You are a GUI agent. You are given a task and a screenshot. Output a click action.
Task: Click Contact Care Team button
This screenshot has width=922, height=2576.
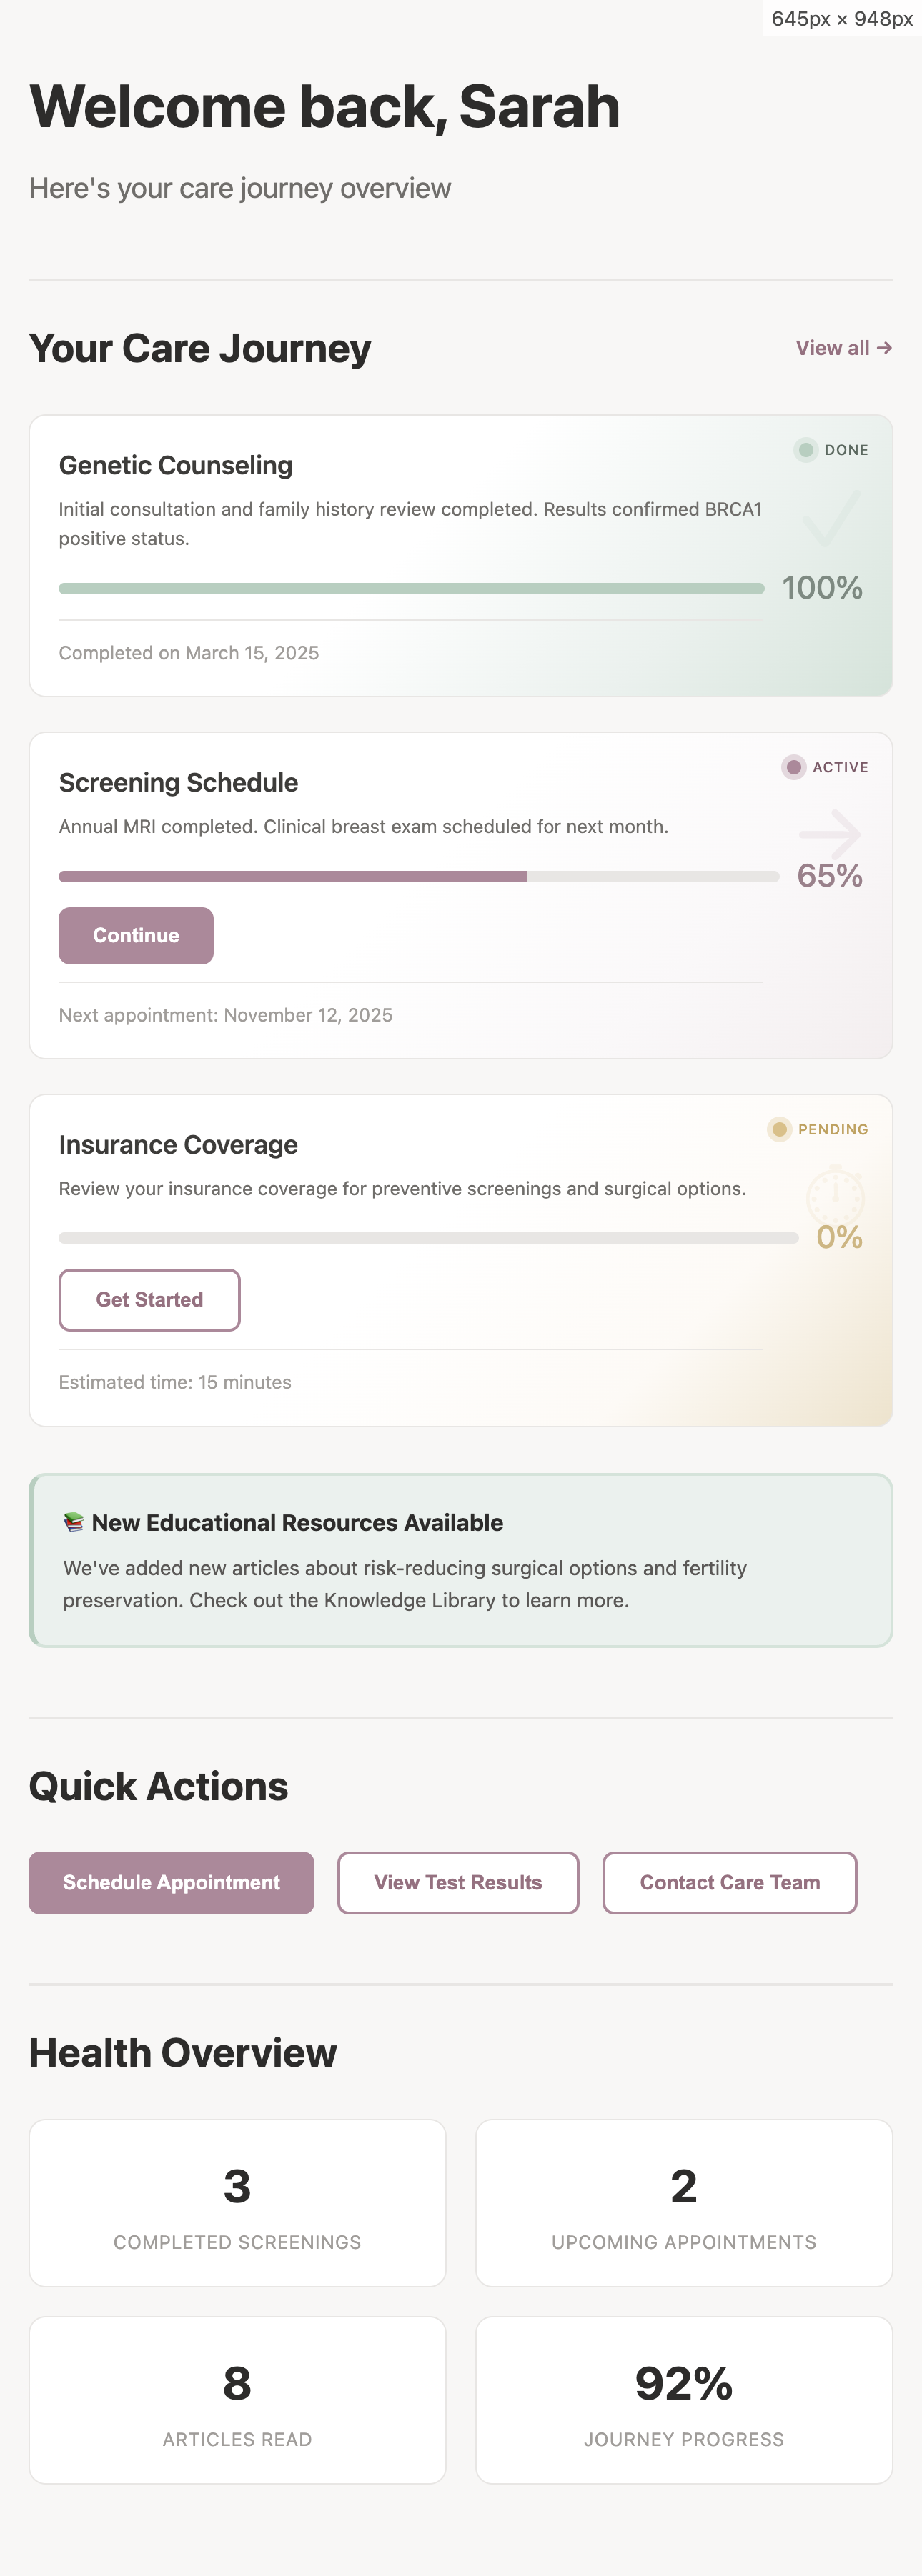(x=729, y=1883)
